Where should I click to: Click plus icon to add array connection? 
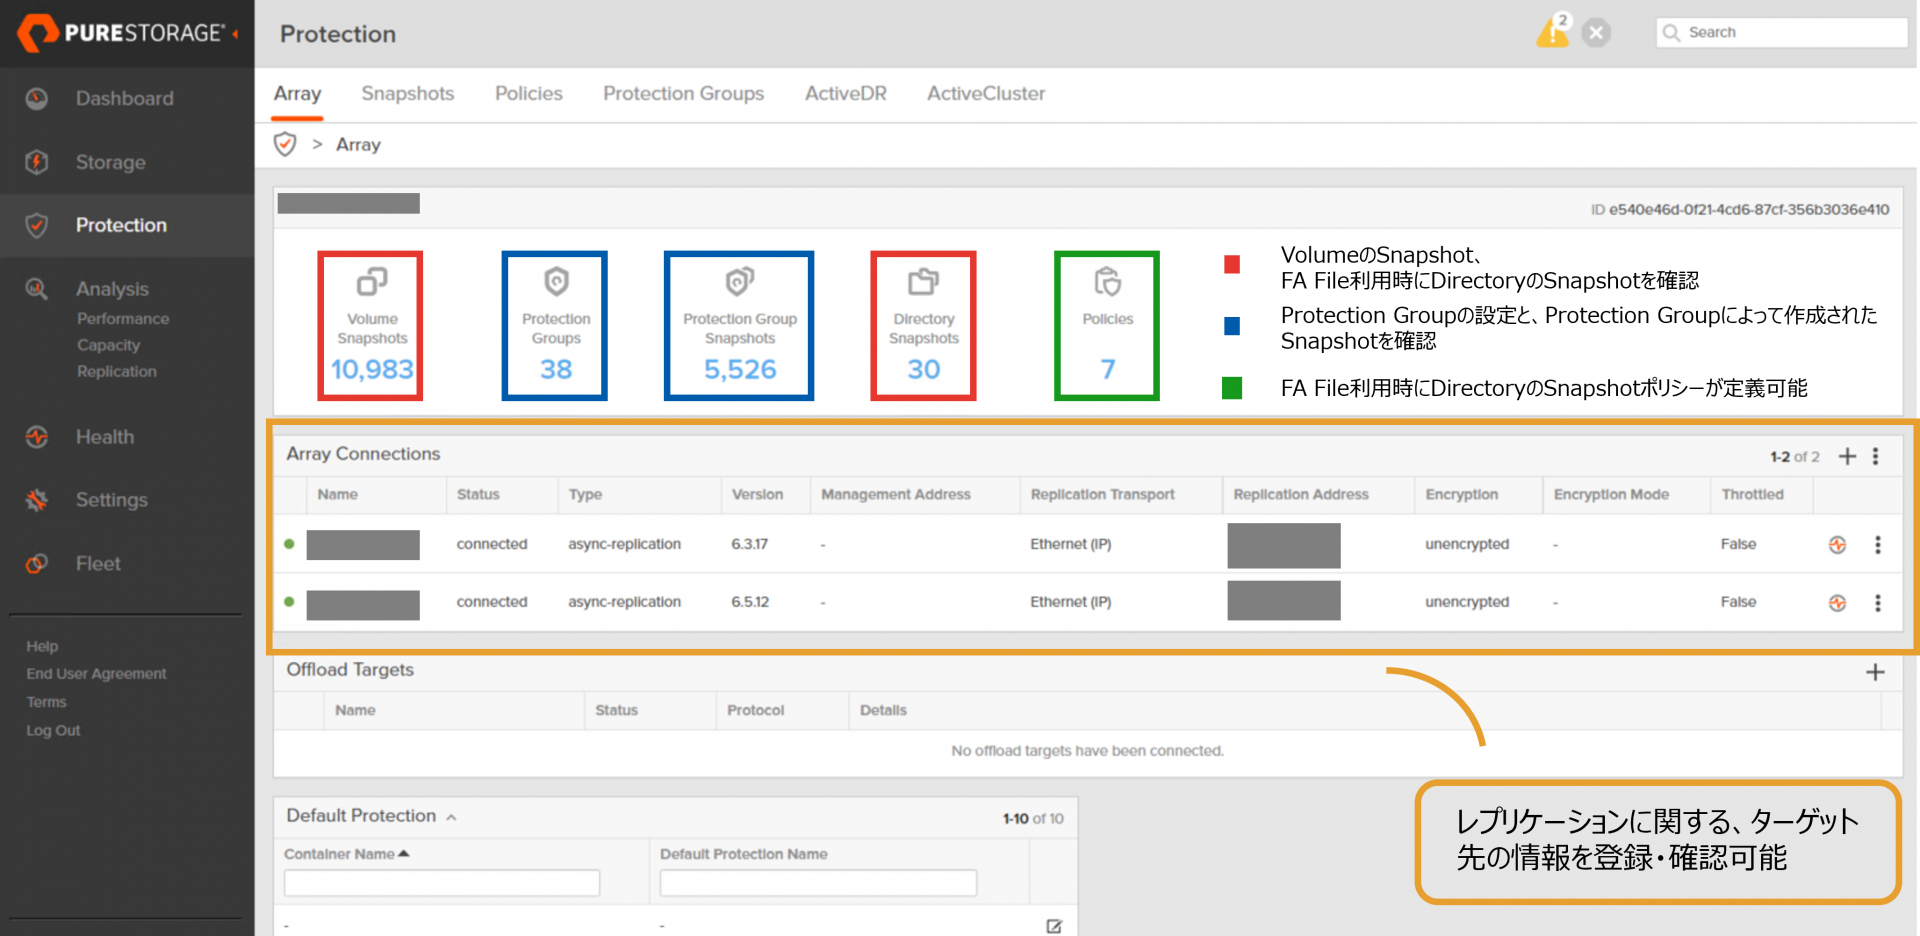[x=1847, y=456]
